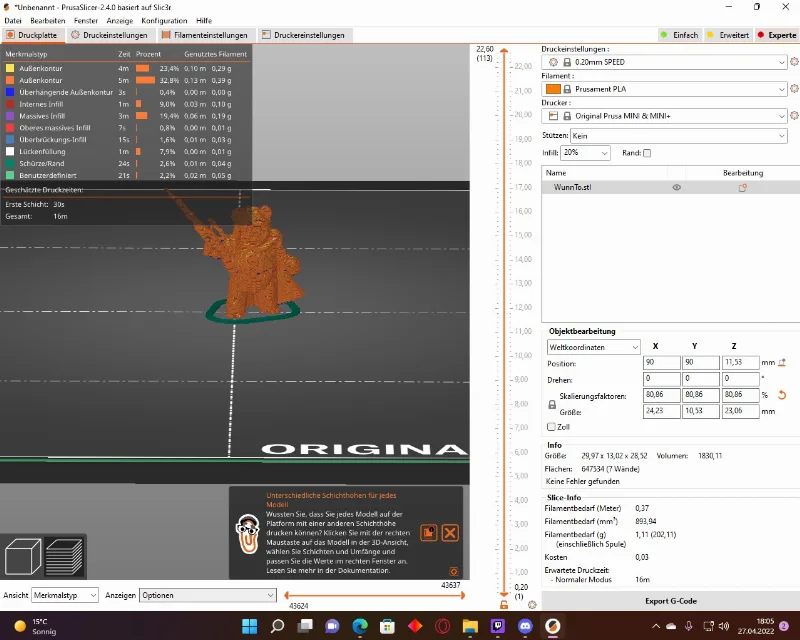
Task: Open the Original Prusa MINI printer dropdown
Action: 664,116
